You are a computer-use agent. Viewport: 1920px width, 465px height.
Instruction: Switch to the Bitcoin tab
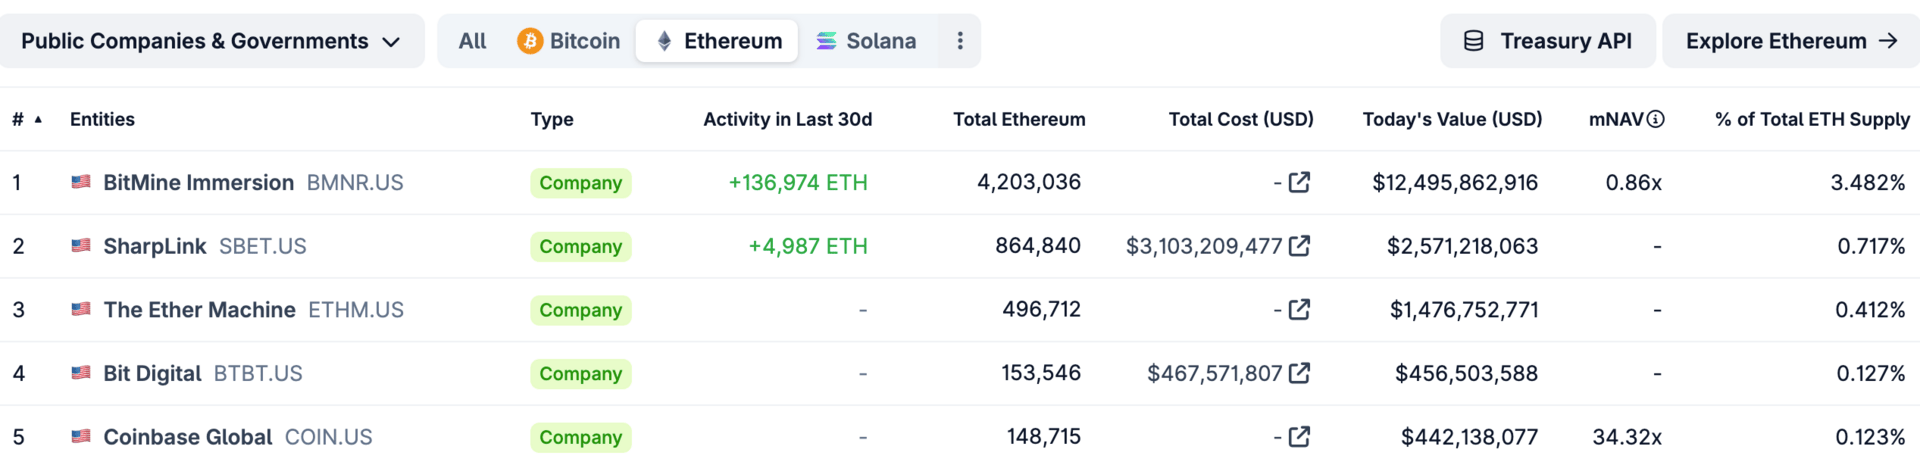[569, 41]
